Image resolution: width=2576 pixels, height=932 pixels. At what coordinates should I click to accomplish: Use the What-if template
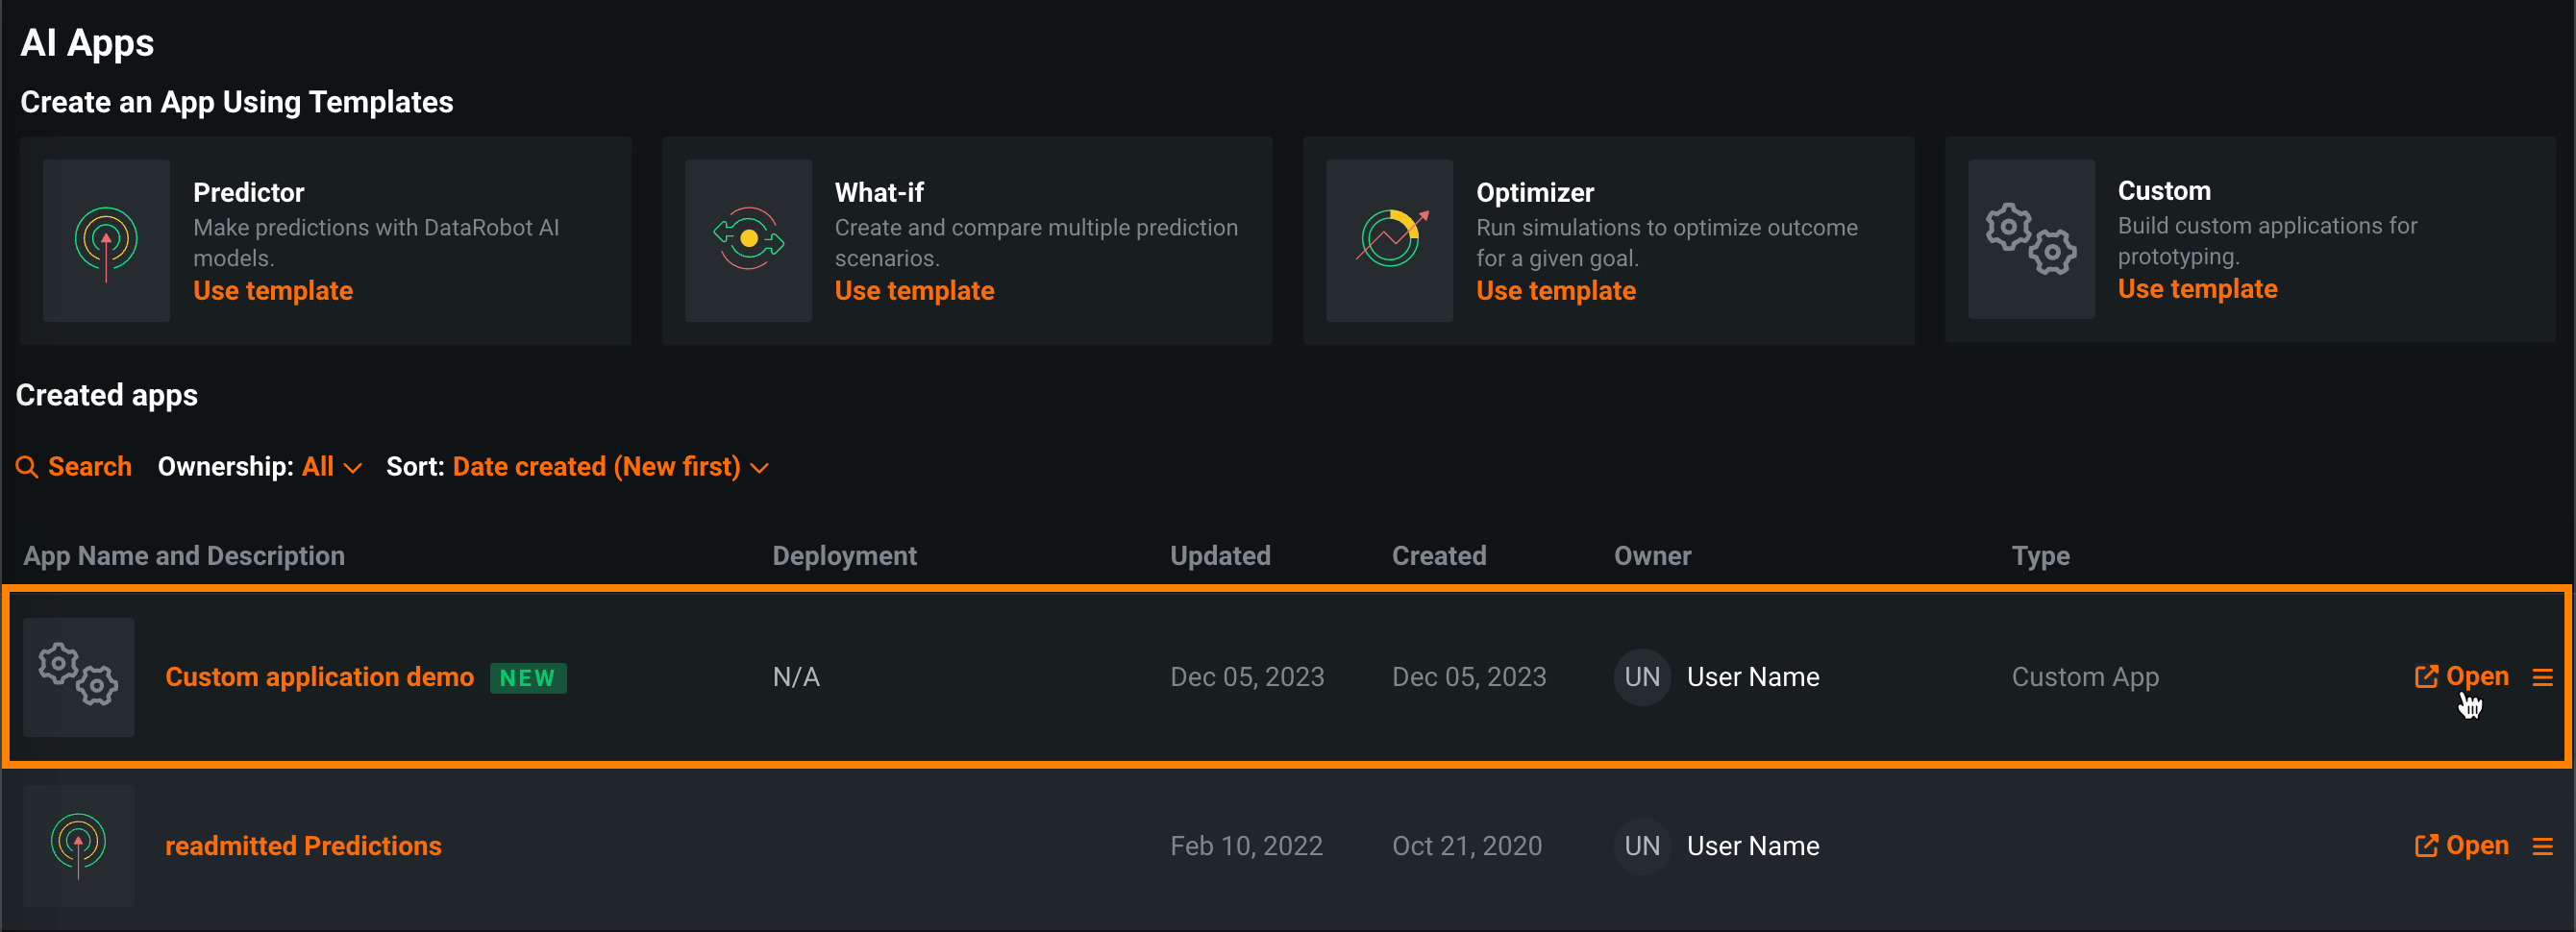click(x=914, y=291)
